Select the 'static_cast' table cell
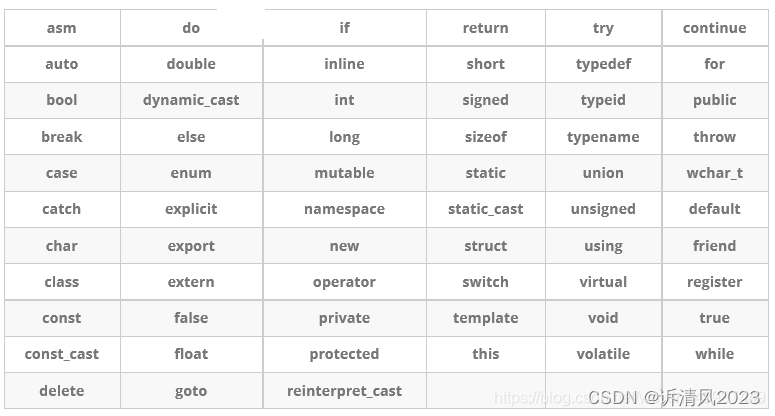Image resolution: width=775 pixels, height=416 pixels. point(486,209)
